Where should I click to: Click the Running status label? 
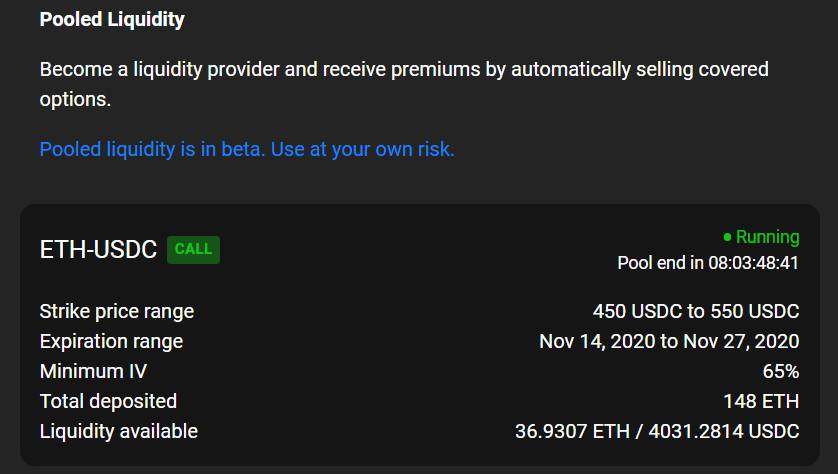pos(767,237)
